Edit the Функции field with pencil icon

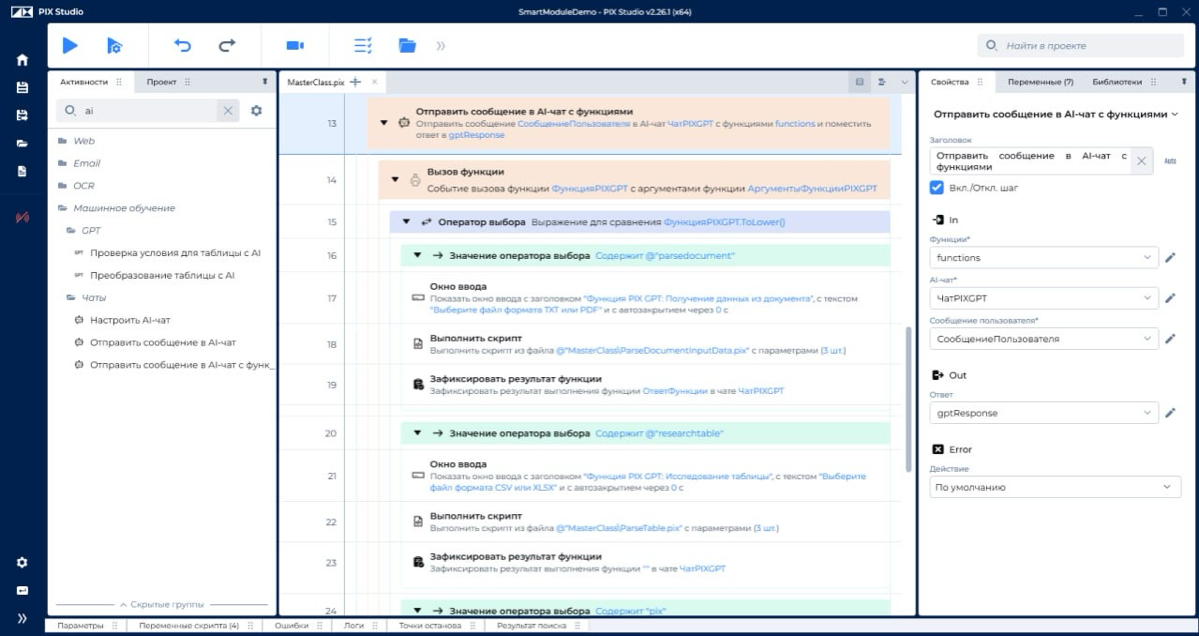coord(1170,258)
